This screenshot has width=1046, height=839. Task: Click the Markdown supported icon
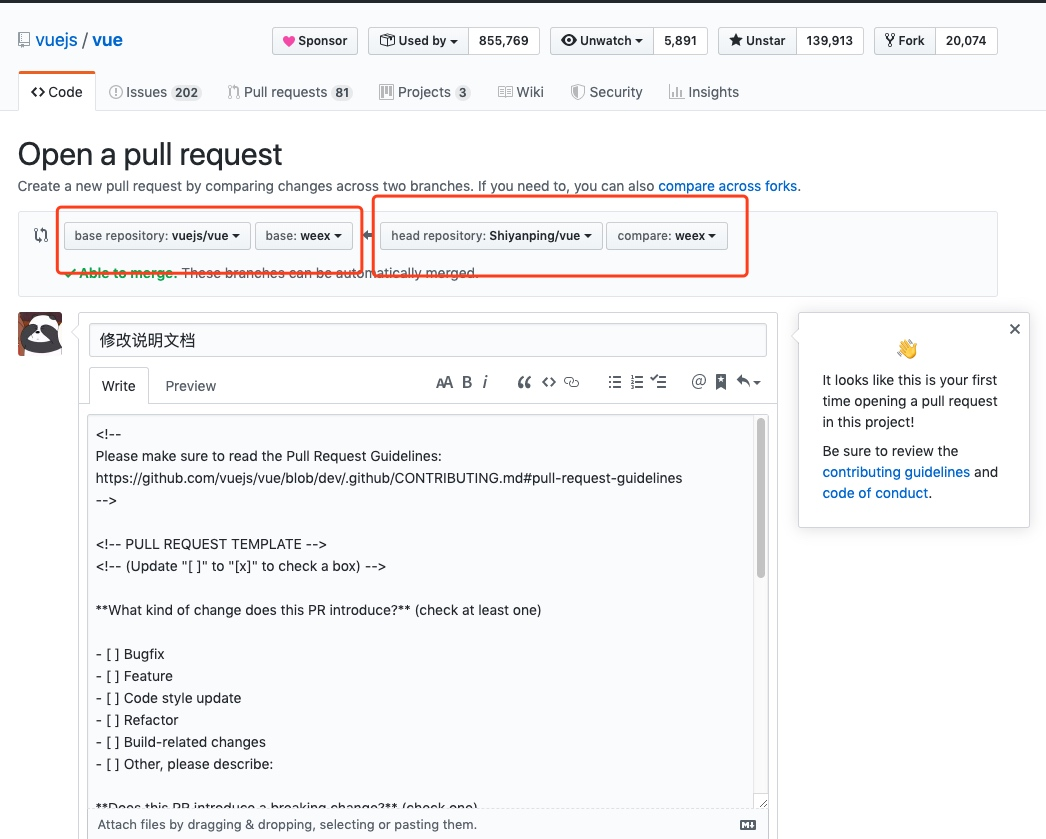click(748, 825)
